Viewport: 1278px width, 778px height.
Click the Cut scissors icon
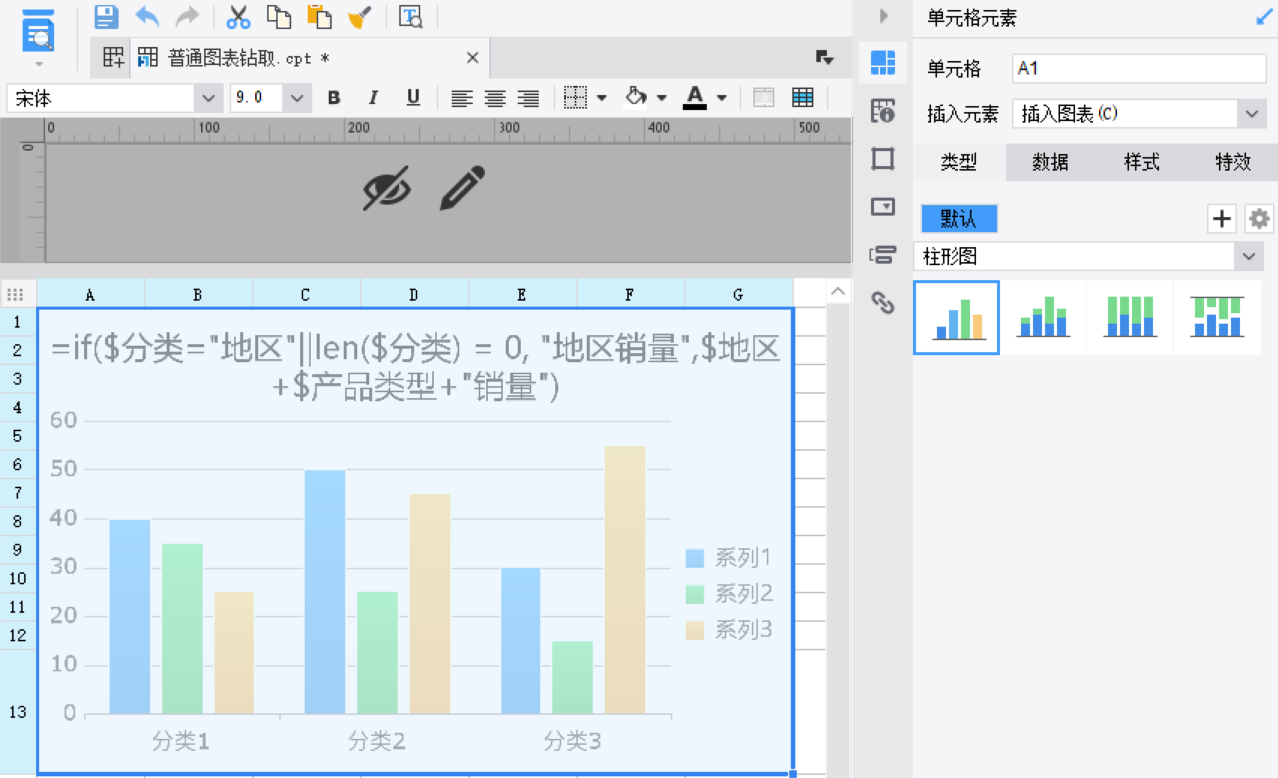(238, 17)
